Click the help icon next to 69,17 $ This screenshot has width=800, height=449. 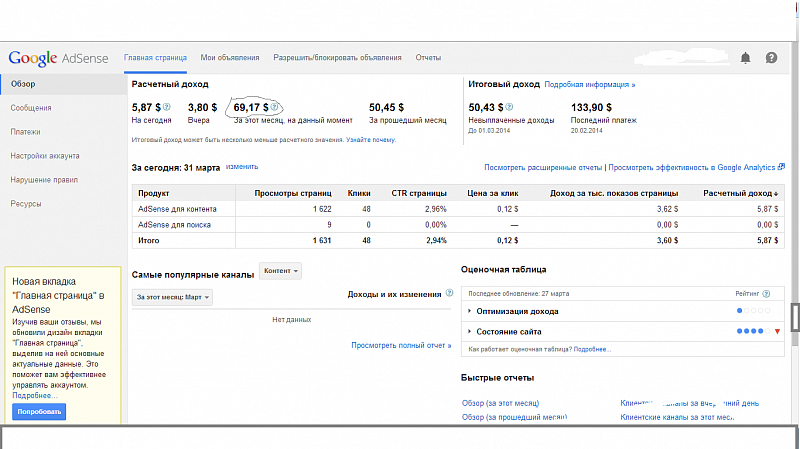point(274,107)
